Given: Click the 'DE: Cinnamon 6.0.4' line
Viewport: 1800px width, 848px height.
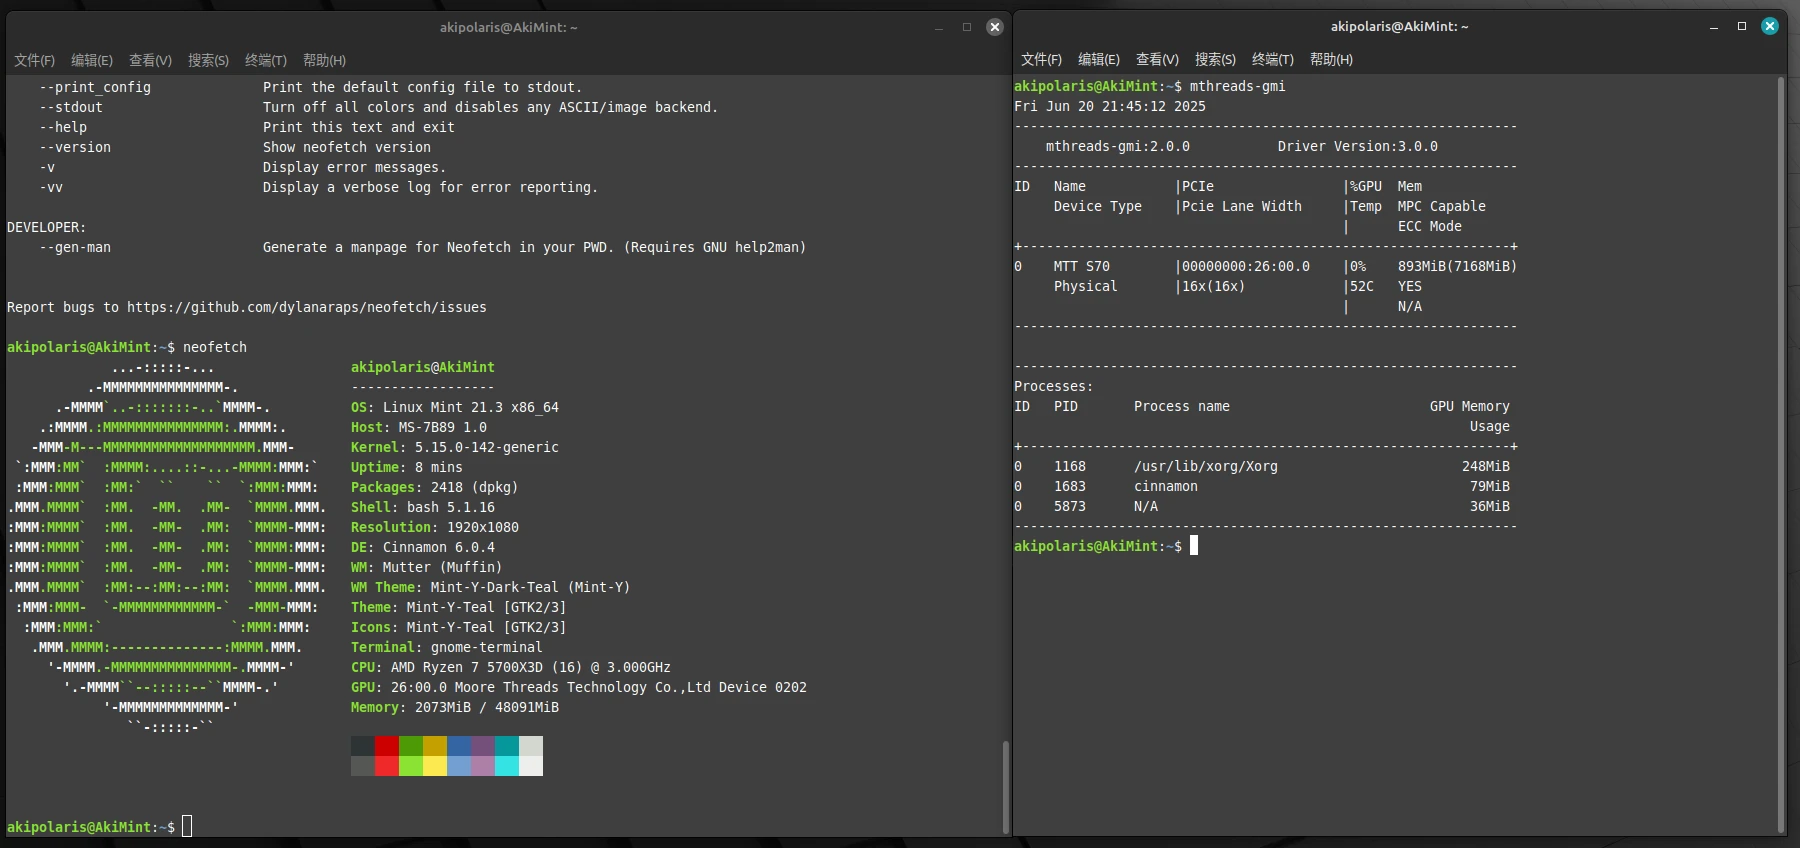Looking at the screenshot, I should pos(423,547).
